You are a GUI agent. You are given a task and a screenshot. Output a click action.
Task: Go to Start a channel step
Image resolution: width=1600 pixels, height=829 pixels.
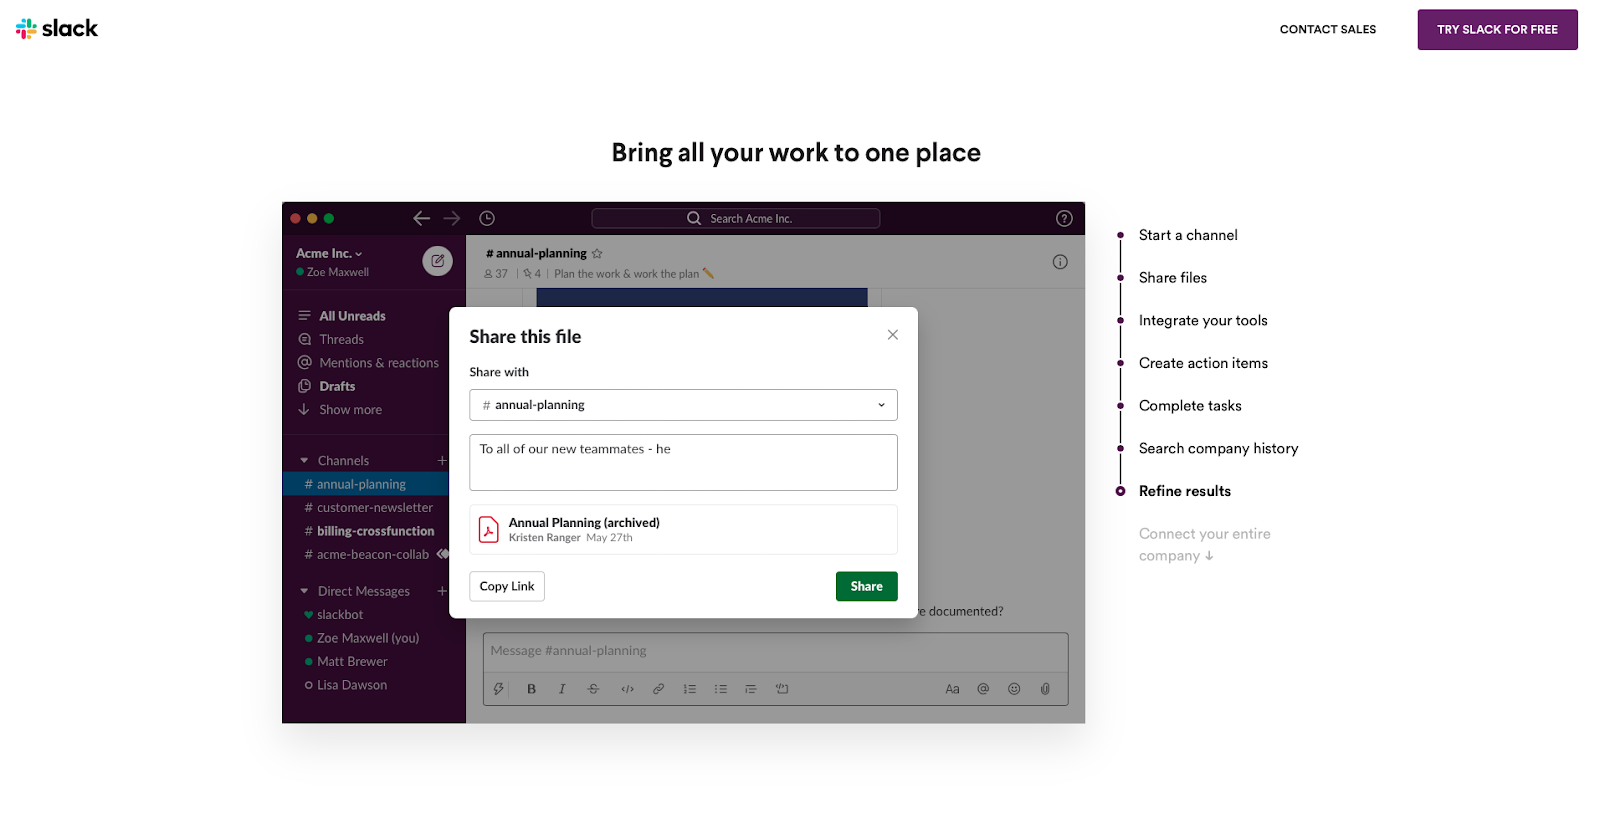tap(1188, 235)
